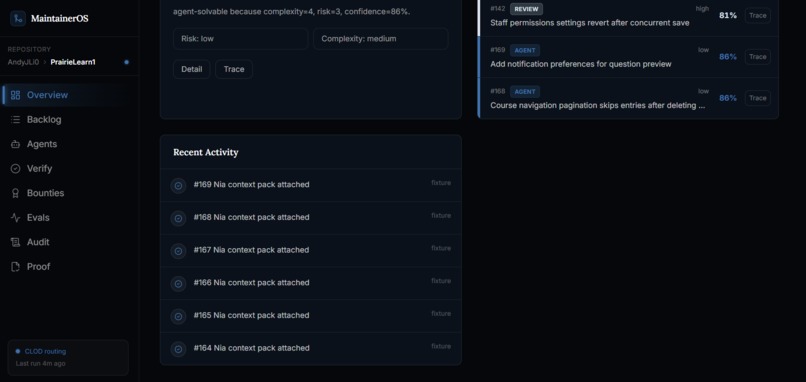Open the Add notification preferences issue

coord(581,64)
